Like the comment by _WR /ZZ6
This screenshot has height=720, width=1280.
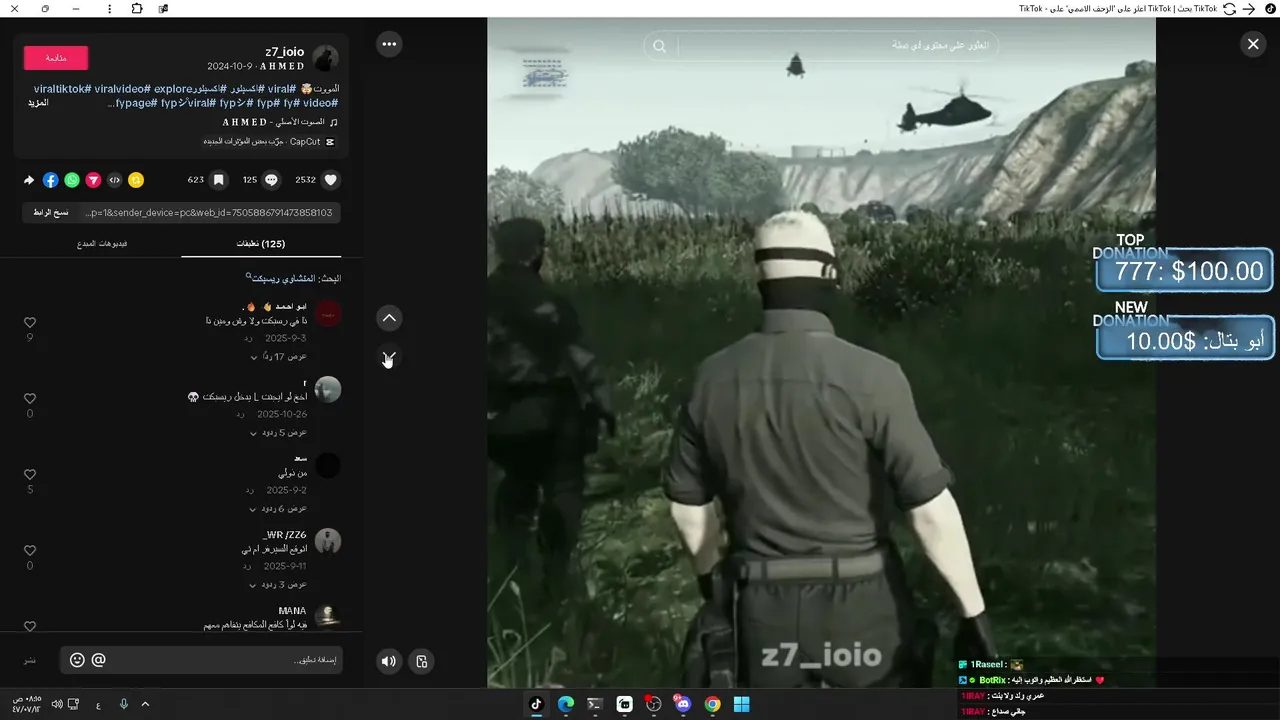pos(30,551)
